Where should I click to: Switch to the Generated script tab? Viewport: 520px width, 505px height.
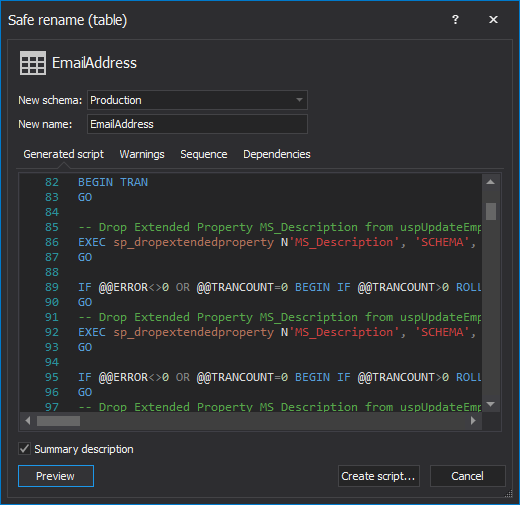[x=63, y=154]
